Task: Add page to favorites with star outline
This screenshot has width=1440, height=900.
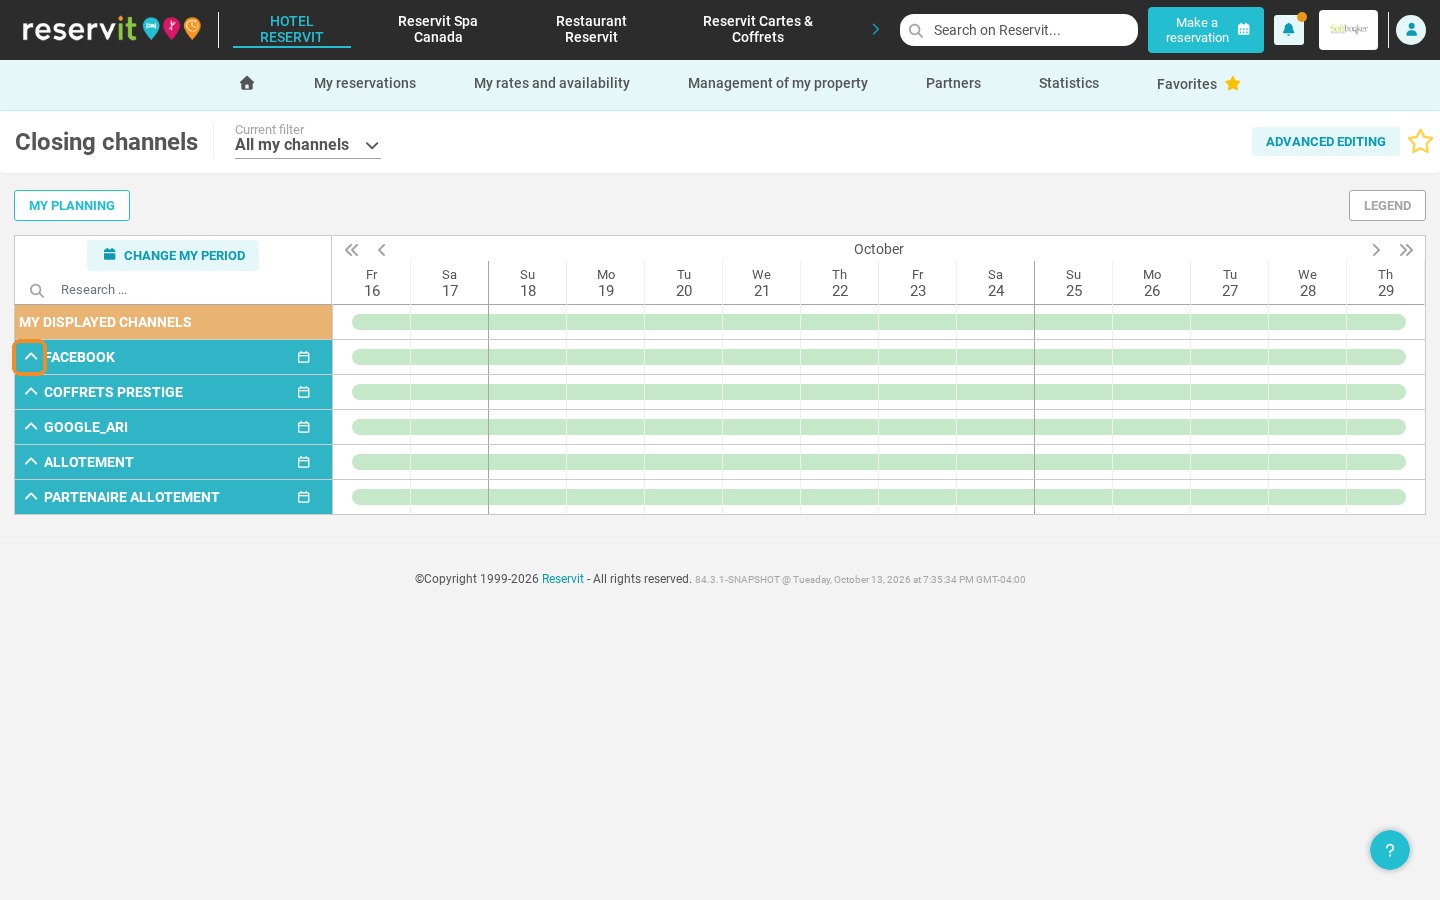Action: point(1420,141)
